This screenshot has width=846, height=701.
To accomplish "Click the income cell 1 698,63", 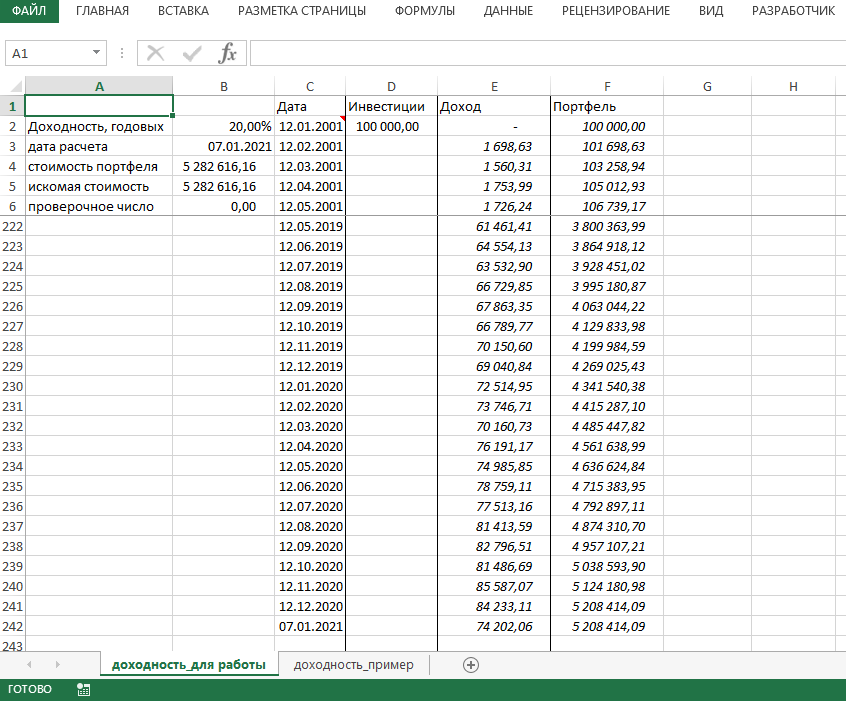I will click(494, 146).
